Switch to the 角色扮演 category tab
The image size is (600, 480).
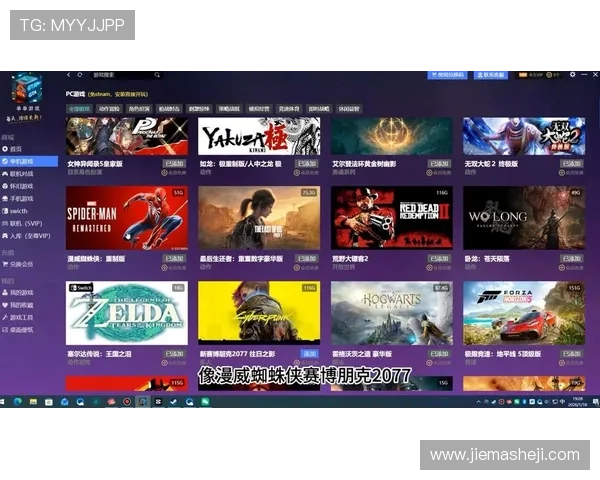pyautogui.click(x=139, y=108)
